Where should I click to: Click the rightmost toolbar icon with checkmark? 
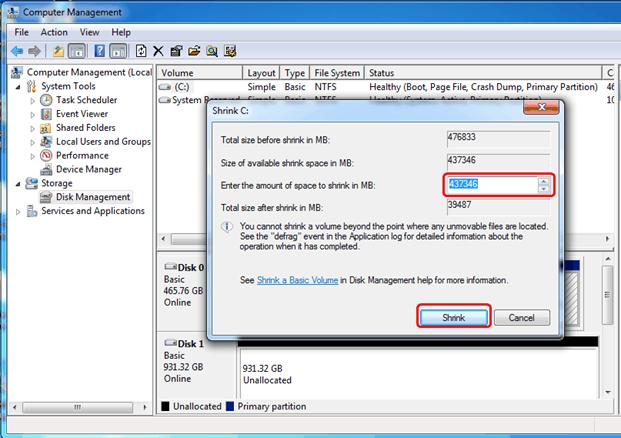(230, 51)
